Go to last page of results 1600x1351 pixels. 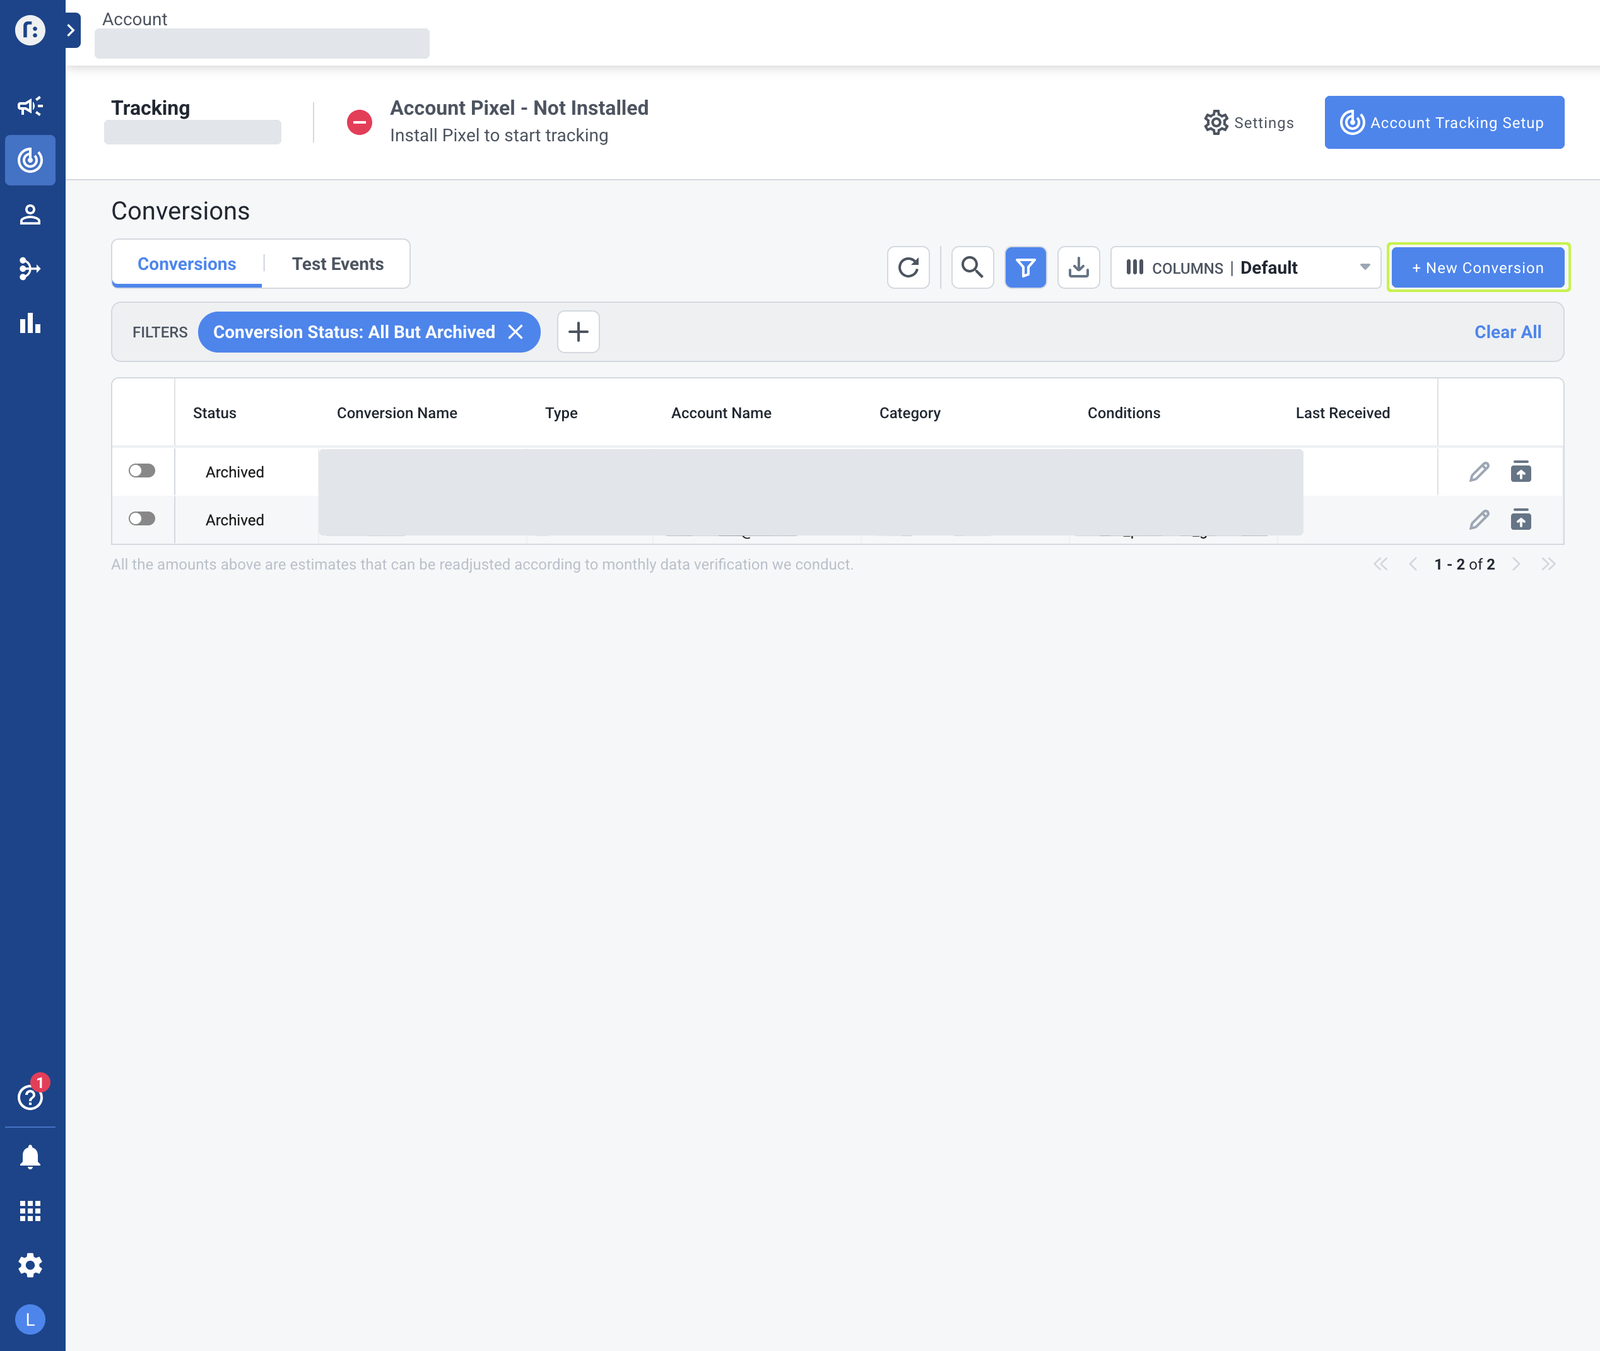[1548, 564]
